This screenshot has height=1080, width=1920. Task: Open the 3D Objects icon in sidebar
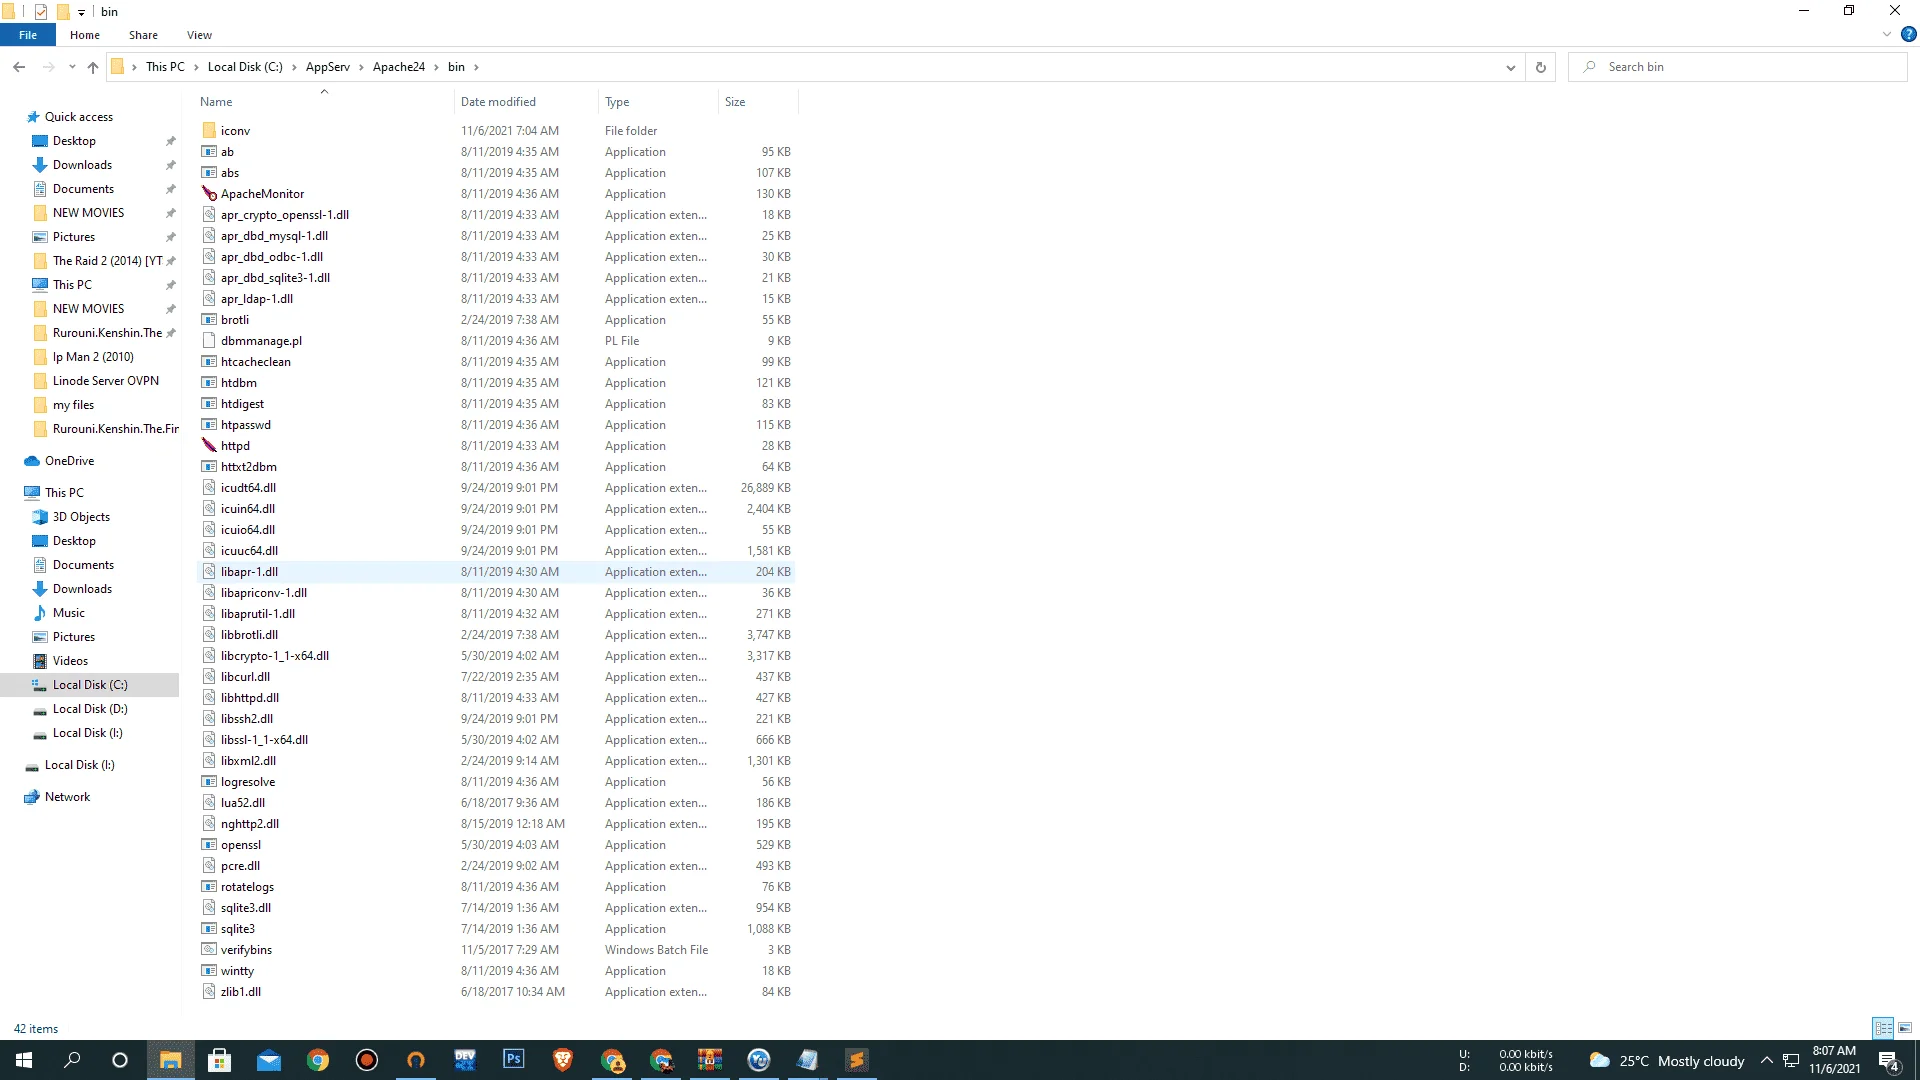(40, 517)
